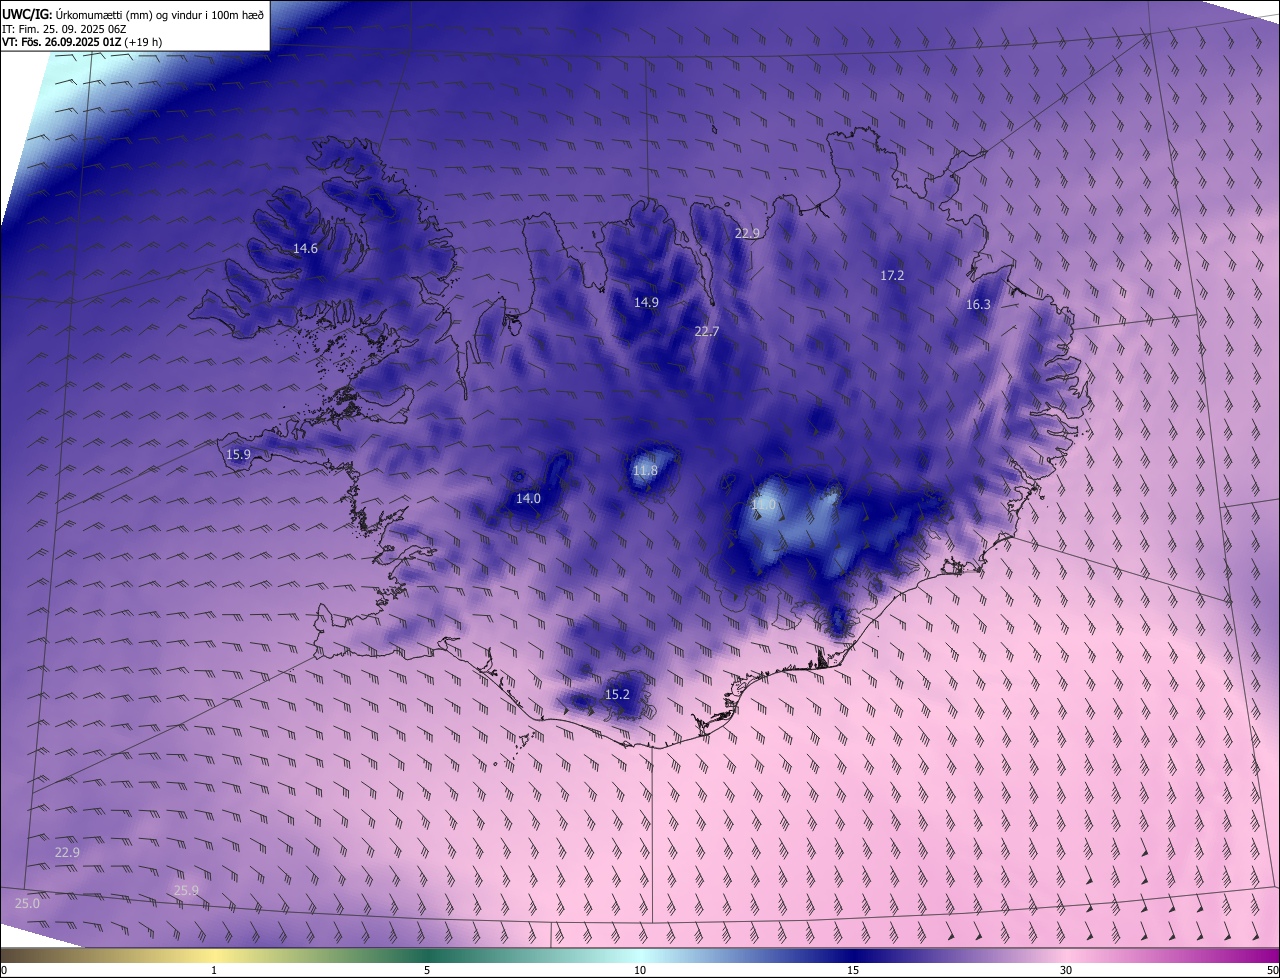Click the colorbar tick label '30'
Screen dimensions: 1280x978
1066,970
